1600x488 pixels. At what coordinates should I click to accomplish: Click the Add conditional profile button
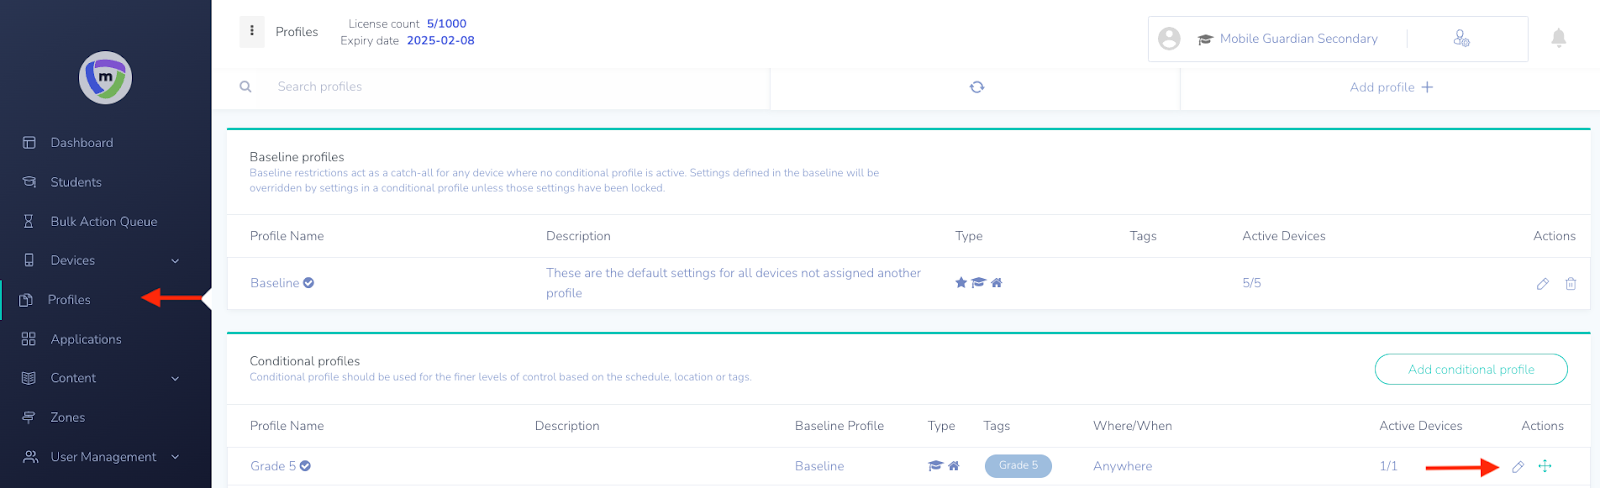click(1471, 369)
